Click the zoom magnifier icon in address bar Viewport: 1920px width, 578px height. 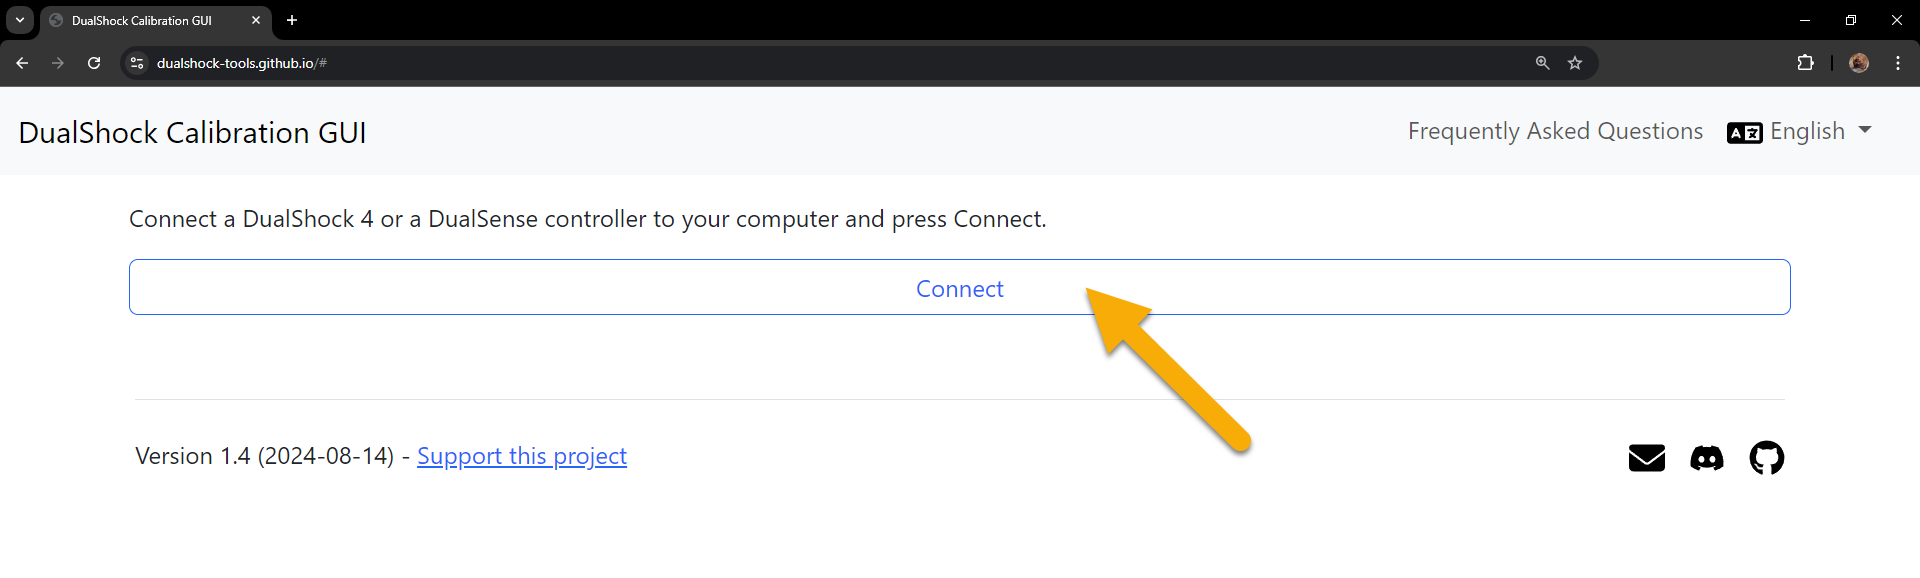(x=1542, y=63)
